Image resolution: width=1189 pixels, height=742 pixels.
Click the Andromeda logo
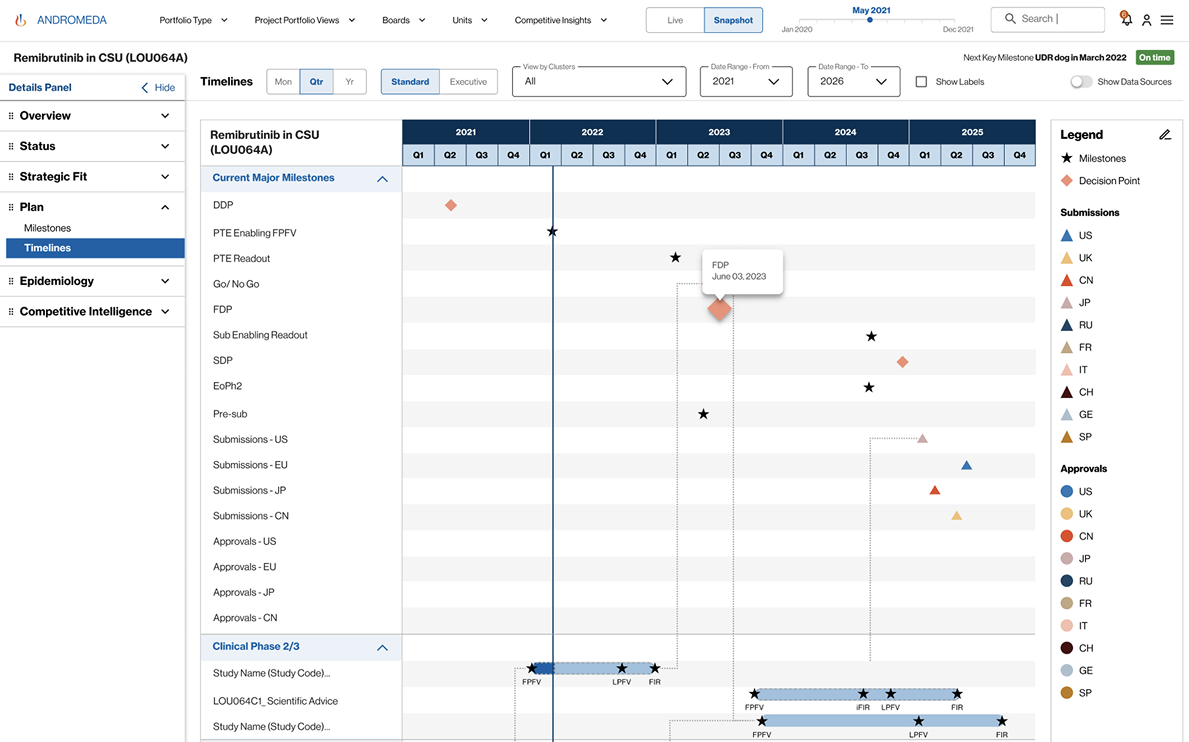point(61,20)
